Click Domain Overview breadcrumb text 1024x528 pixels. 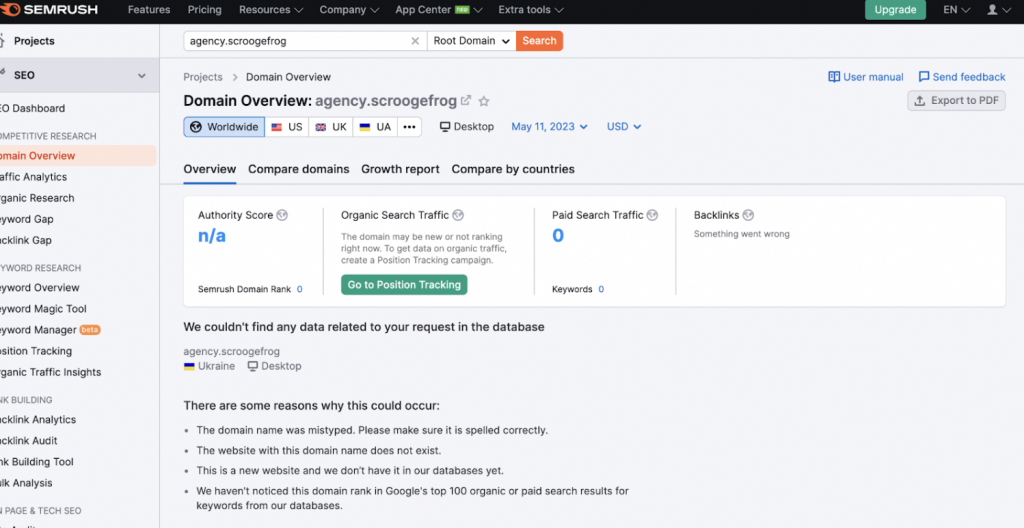click(288, 77)
